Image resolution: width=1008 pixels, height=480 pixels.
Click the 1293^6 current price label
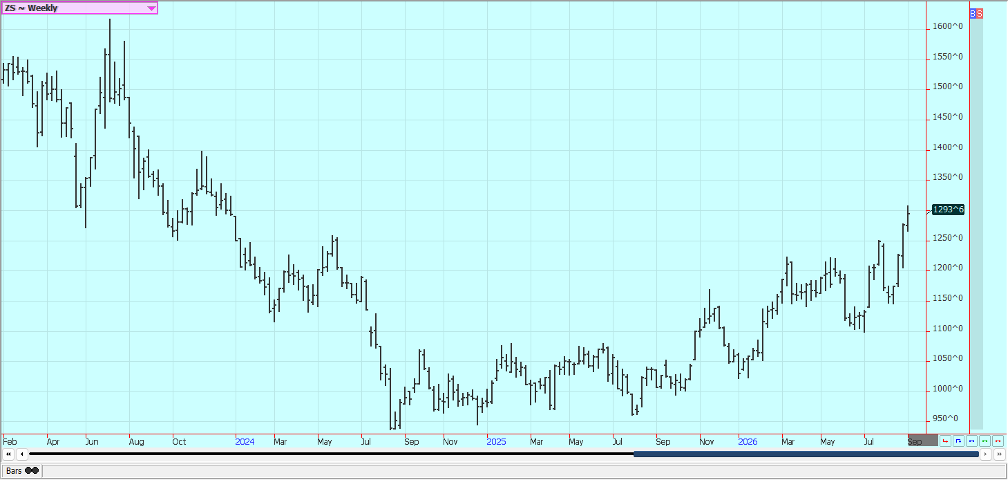948,210
